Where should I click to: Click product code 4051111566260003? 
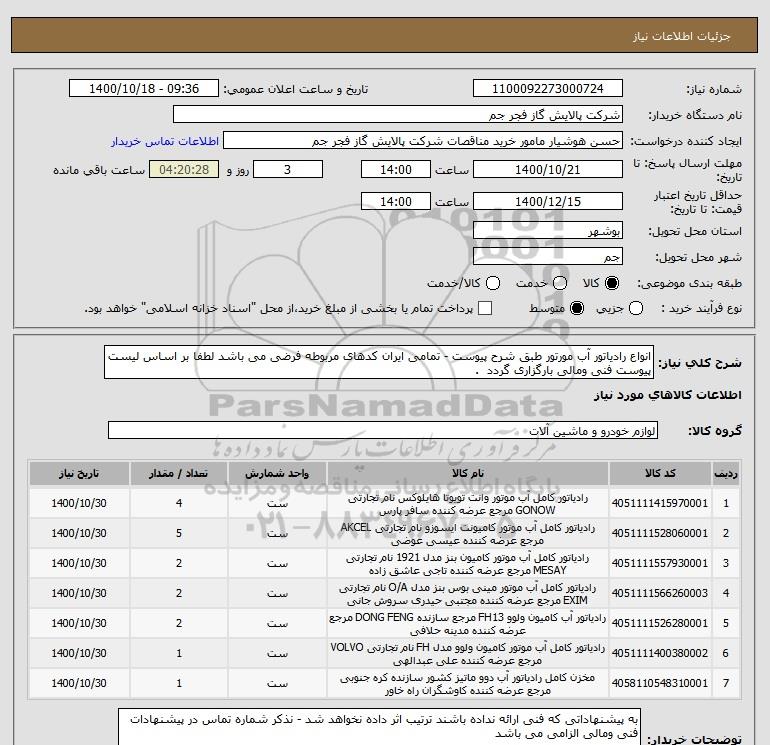pos(660,593)
